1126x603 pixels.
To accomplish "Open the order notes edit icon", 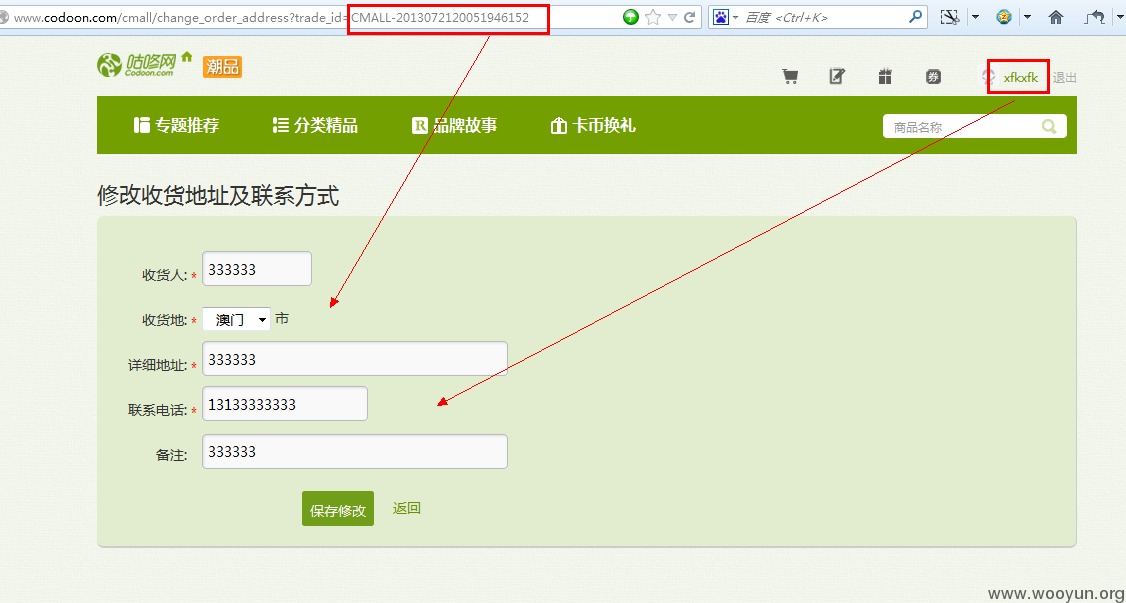I will [837, 77].
